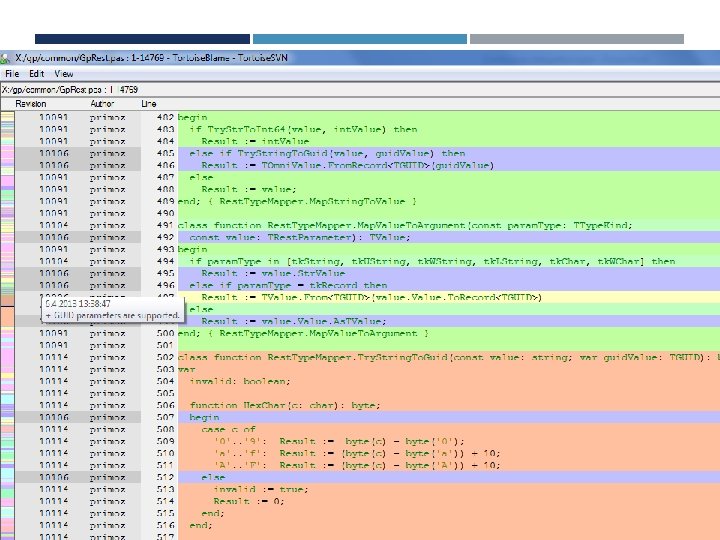Open the Edit menu
This screenshot has width=720, height=540.
click(37, 74)
